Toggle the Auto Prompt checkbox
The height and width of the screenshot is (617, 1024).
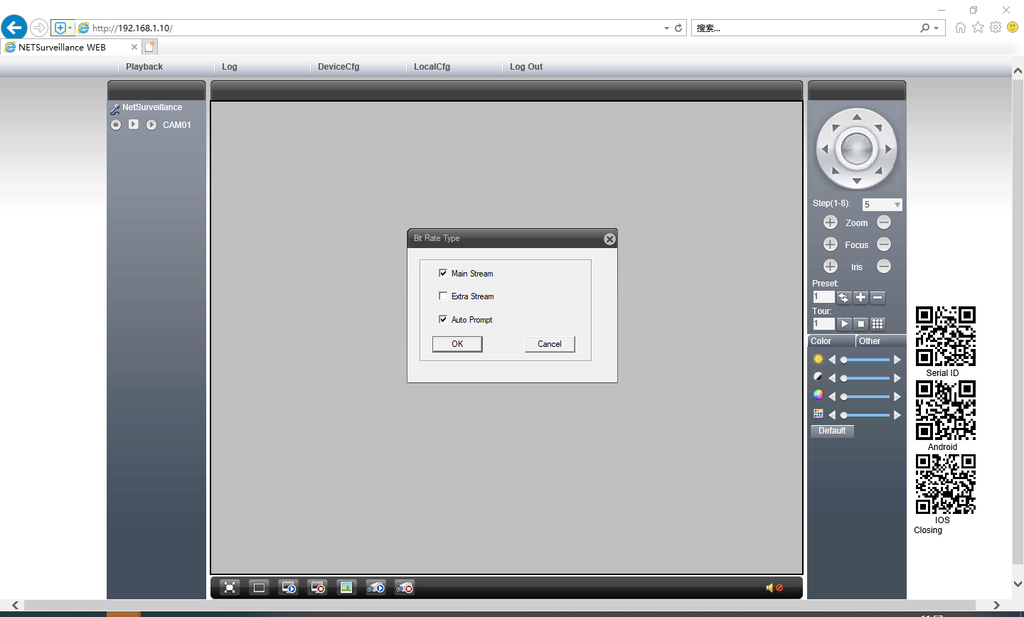(x=443, y=320)
